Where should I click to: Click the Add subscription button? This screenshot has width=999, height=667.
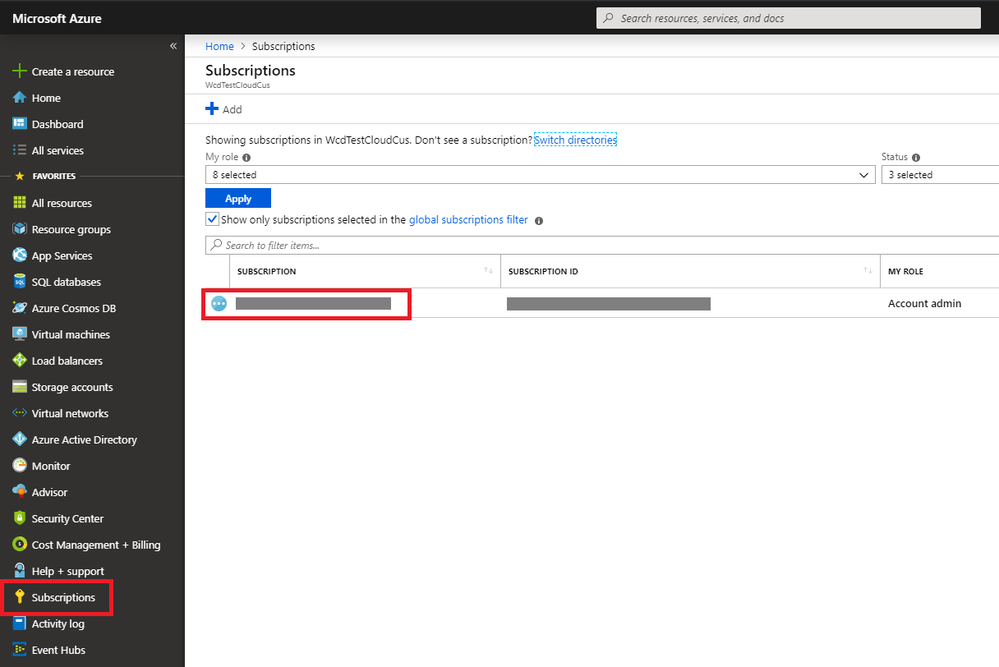click(224, 109)
